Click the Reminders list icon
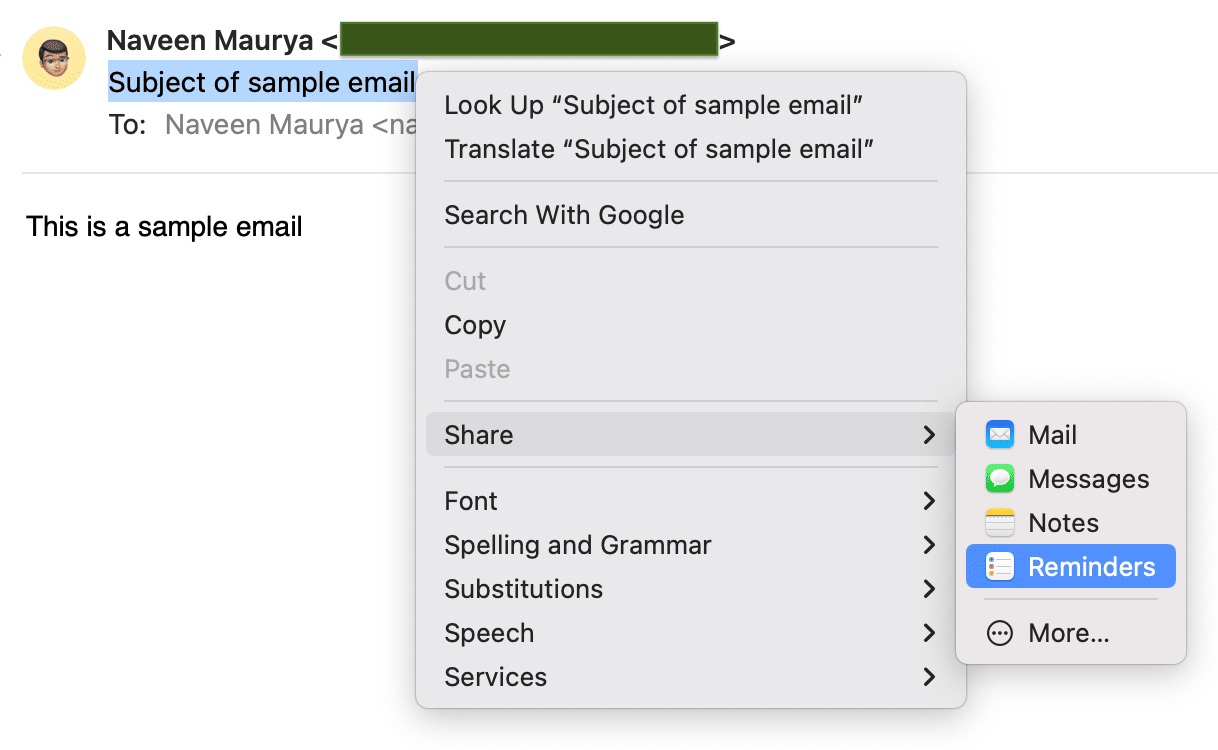The image size is (1218, 750). 1000,567
